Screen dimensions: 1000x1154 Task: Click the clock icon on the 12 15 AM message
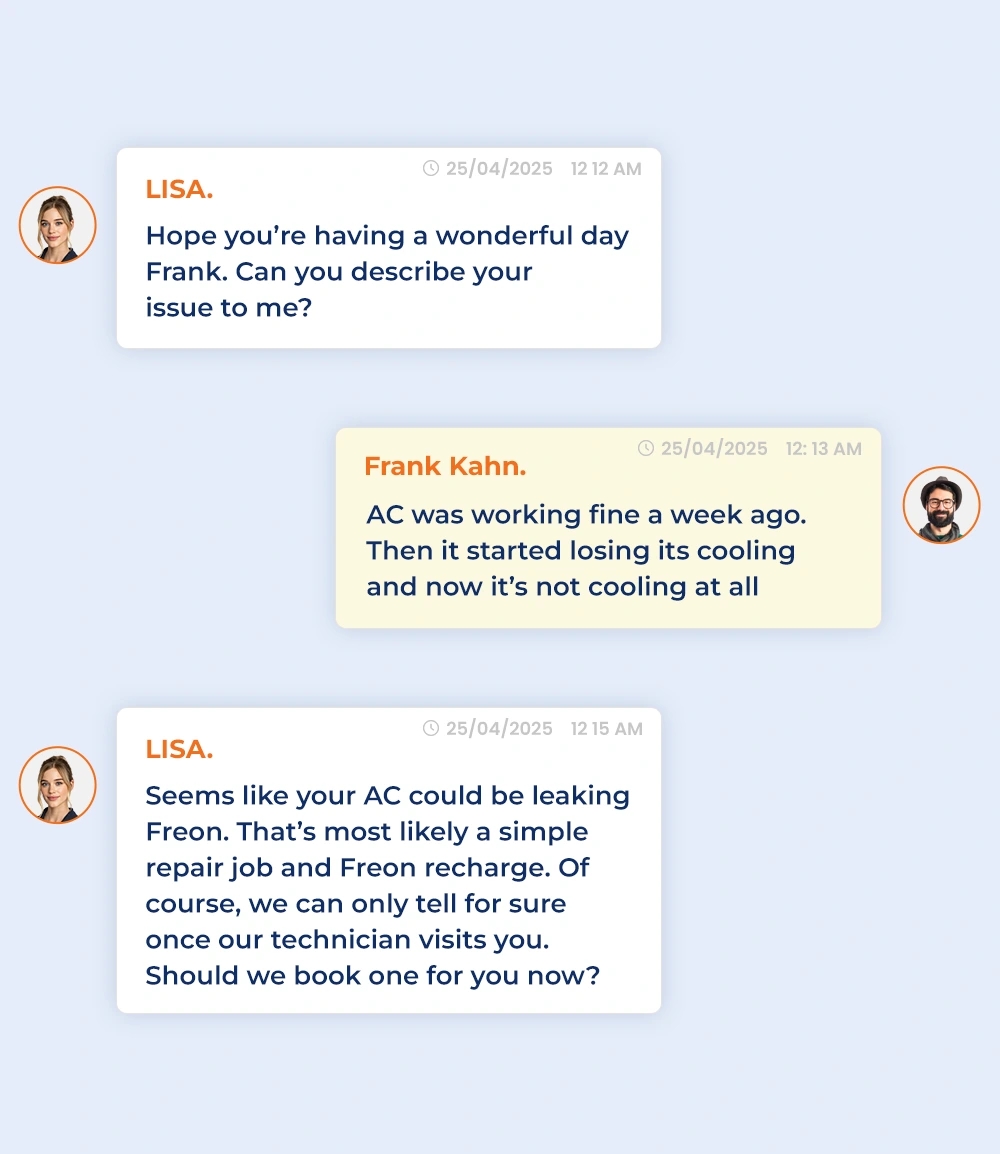click(x=430, y=728)
